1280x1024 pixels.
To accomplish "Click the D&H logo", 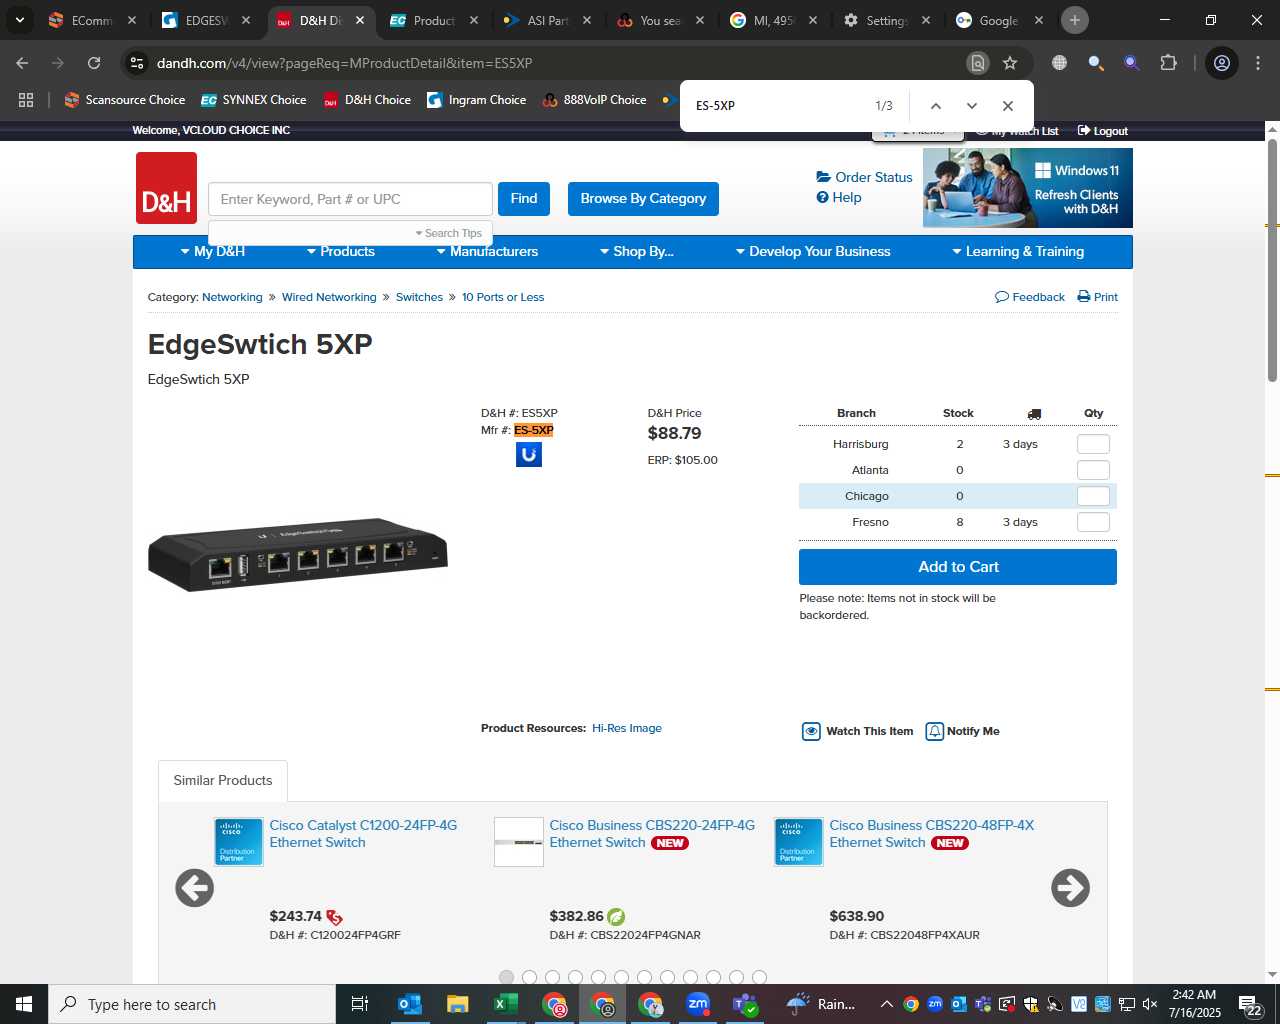I will click(x=166, y=188).
